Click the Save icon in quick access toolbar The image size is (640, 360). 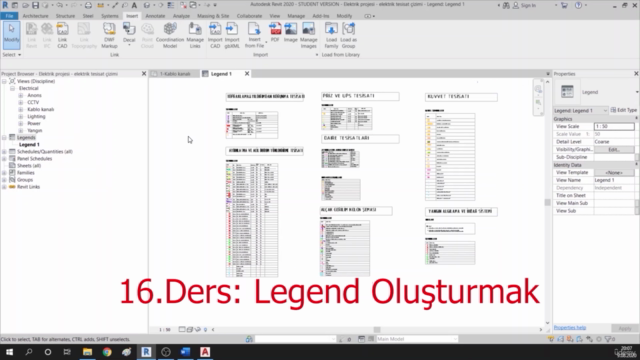pos(36,5)
